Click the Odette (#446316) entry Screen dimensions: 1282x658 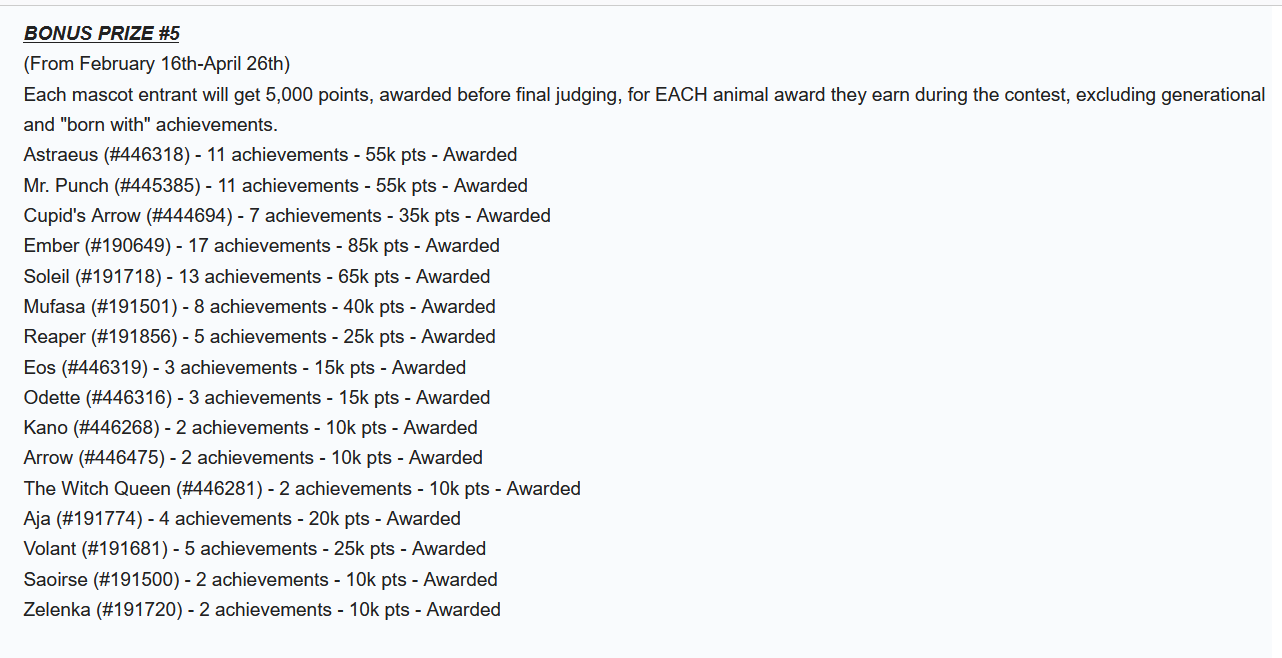257,397
